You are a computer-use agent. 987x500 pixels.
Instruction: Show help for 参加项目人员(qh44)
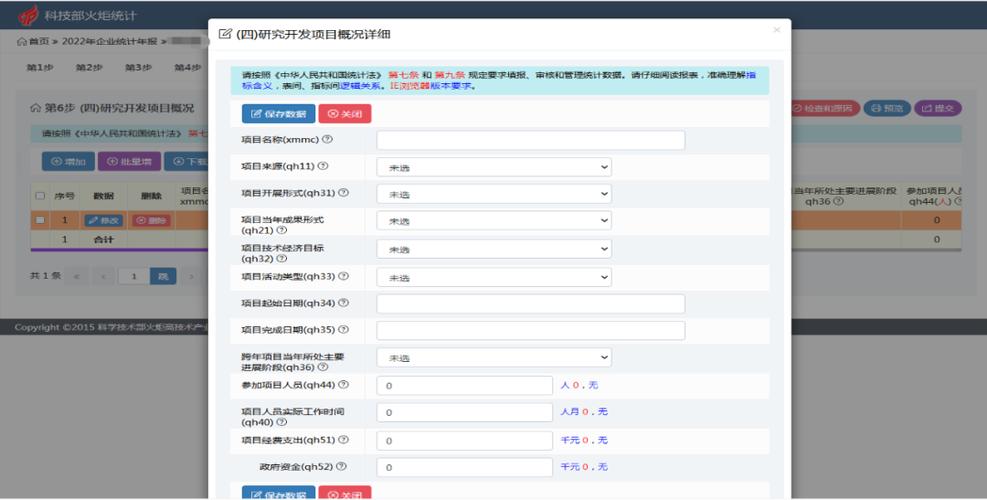click(344, 385)
